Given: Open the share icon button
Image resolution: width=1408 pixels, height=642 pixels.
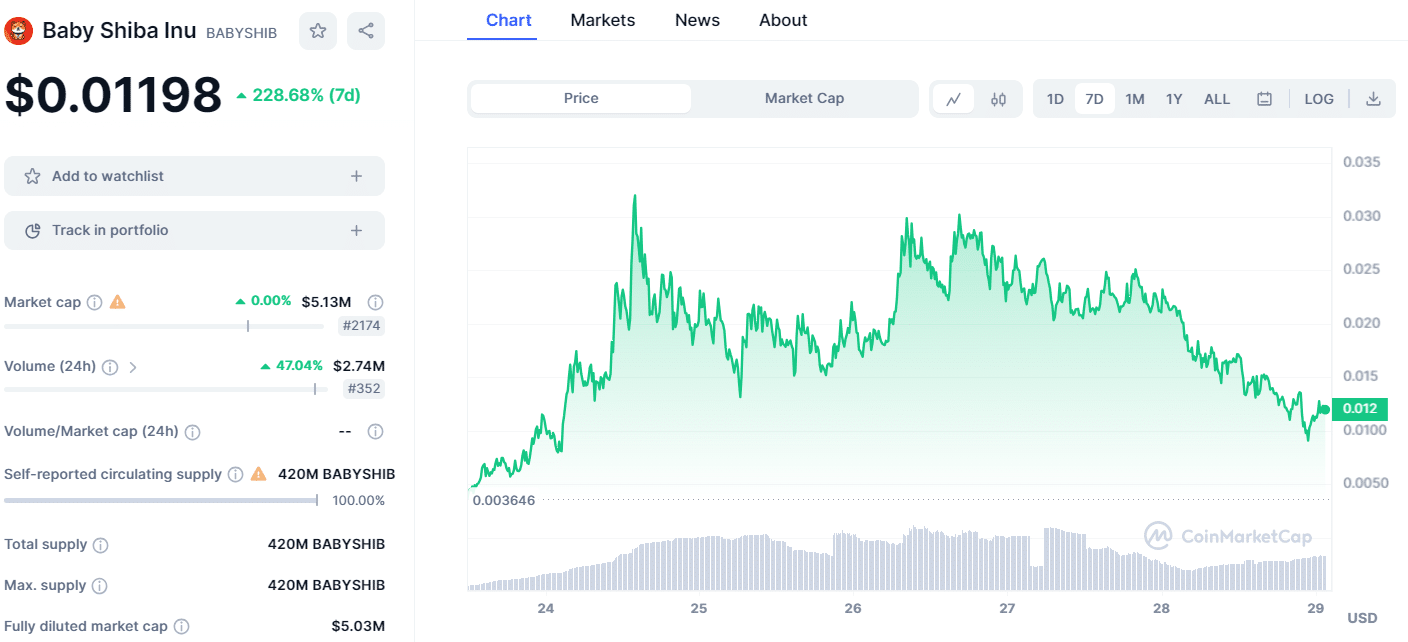Looking at the screenshot, I should coord(366,31).
